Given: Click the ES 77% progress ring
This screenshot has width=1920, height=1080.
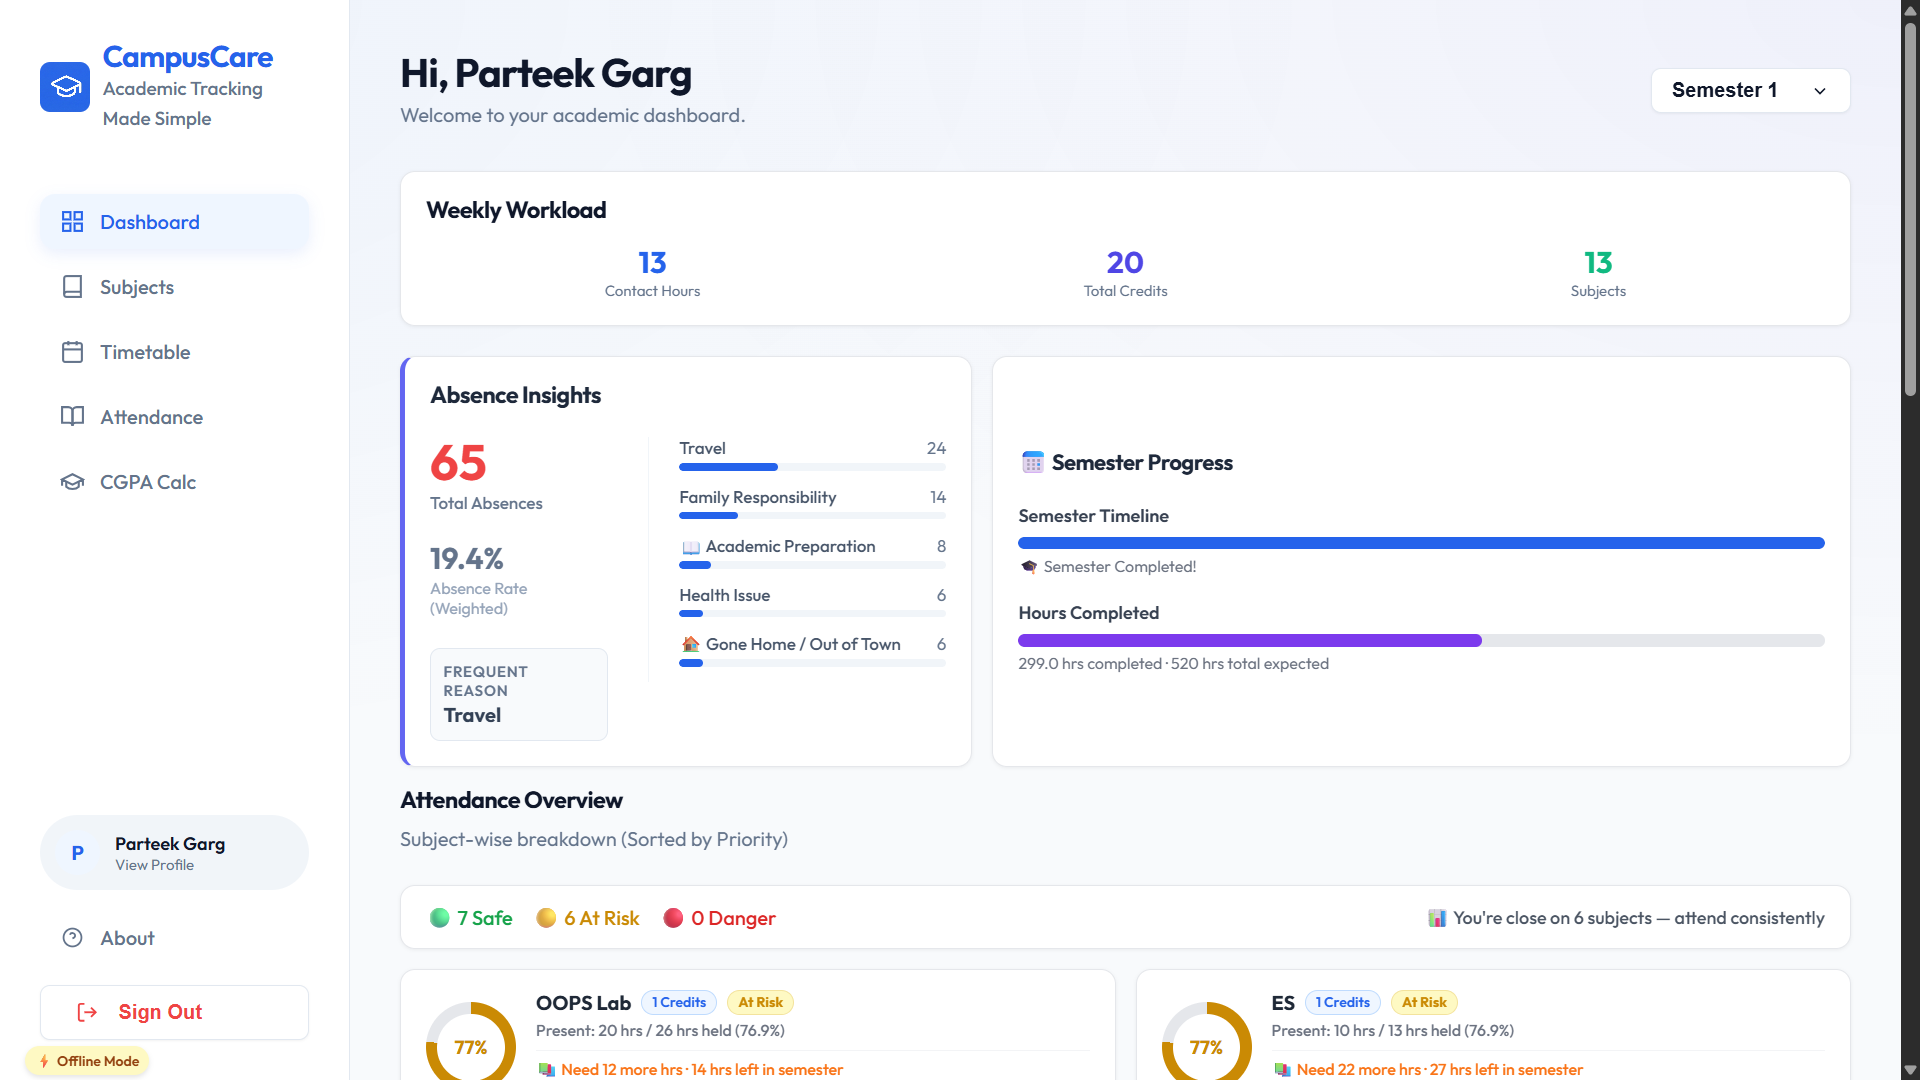Looking at the screenshot, I should click(x=1206, y=1041).
